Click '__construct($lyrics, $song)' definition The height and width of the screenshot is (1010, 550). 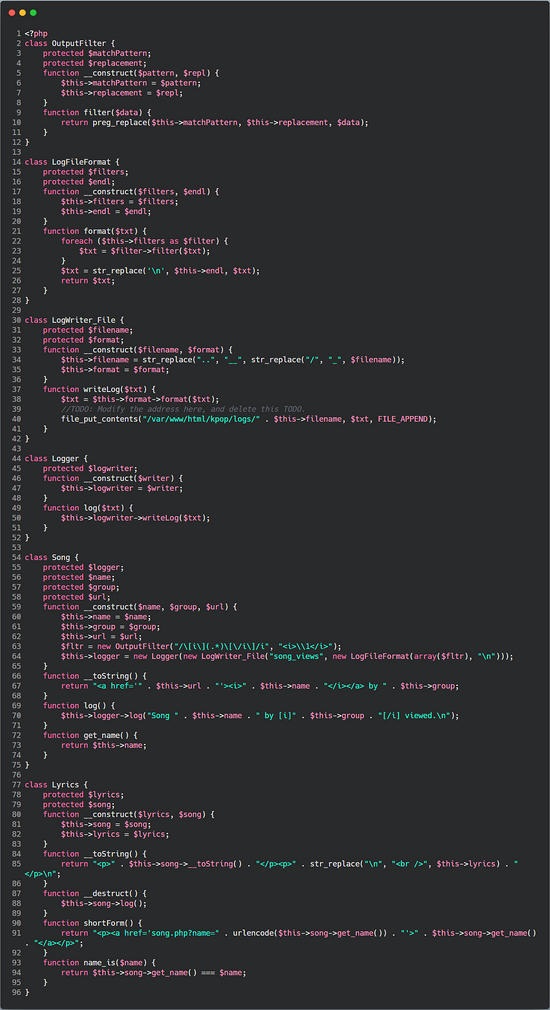[129, 815]
